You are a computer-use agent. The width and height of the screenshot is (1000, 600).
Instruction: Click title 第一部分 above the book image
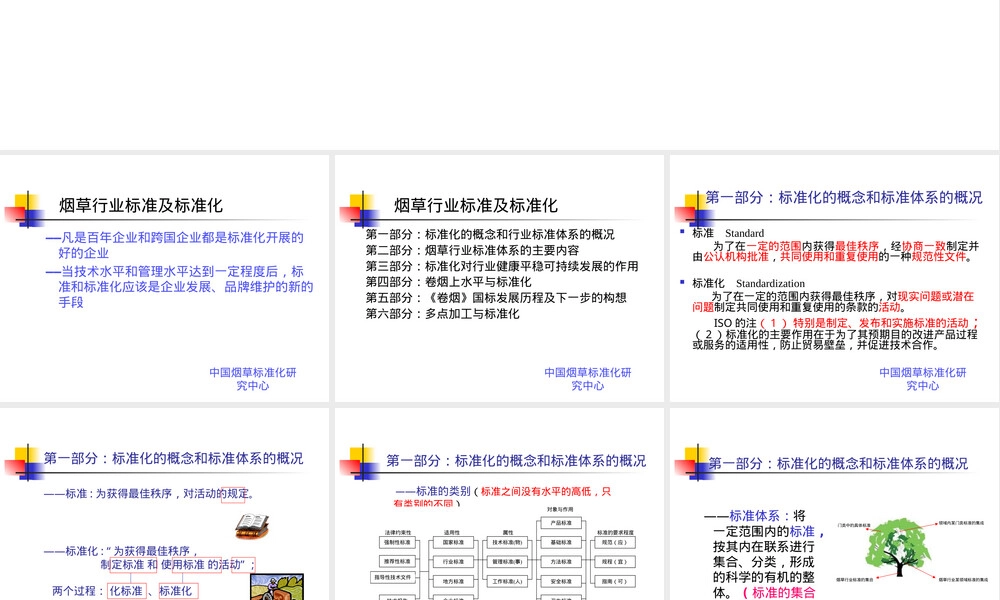pos(173,458)
